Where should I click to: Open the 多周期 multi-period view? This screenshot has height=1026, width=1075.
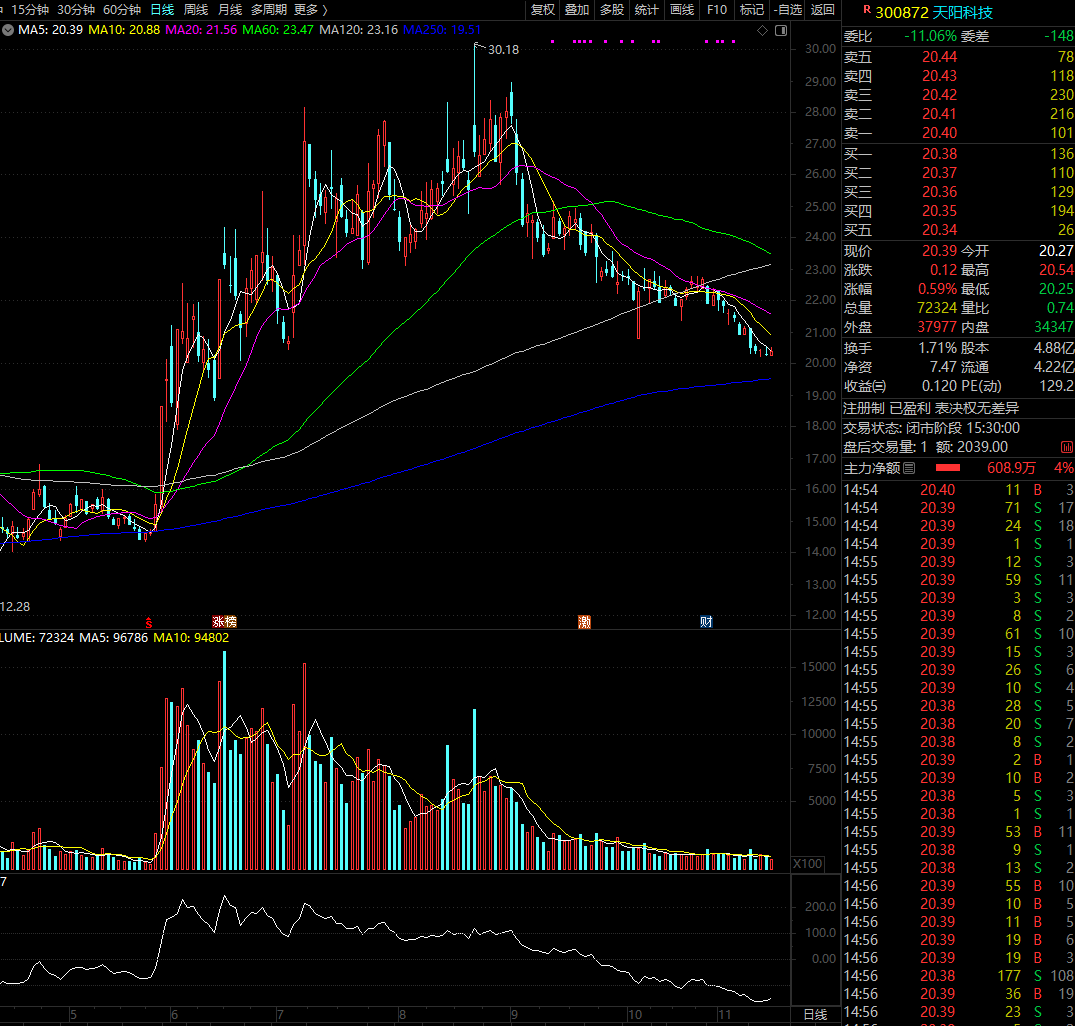coord(269,10)
